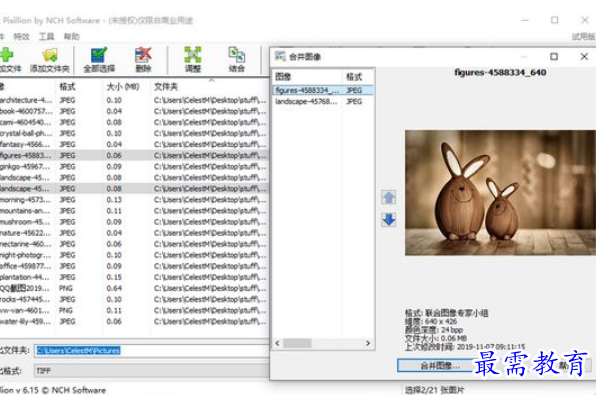Screen dimensions: 596x395
Task: Select the office-459877... file row
Action: point(134,266)
